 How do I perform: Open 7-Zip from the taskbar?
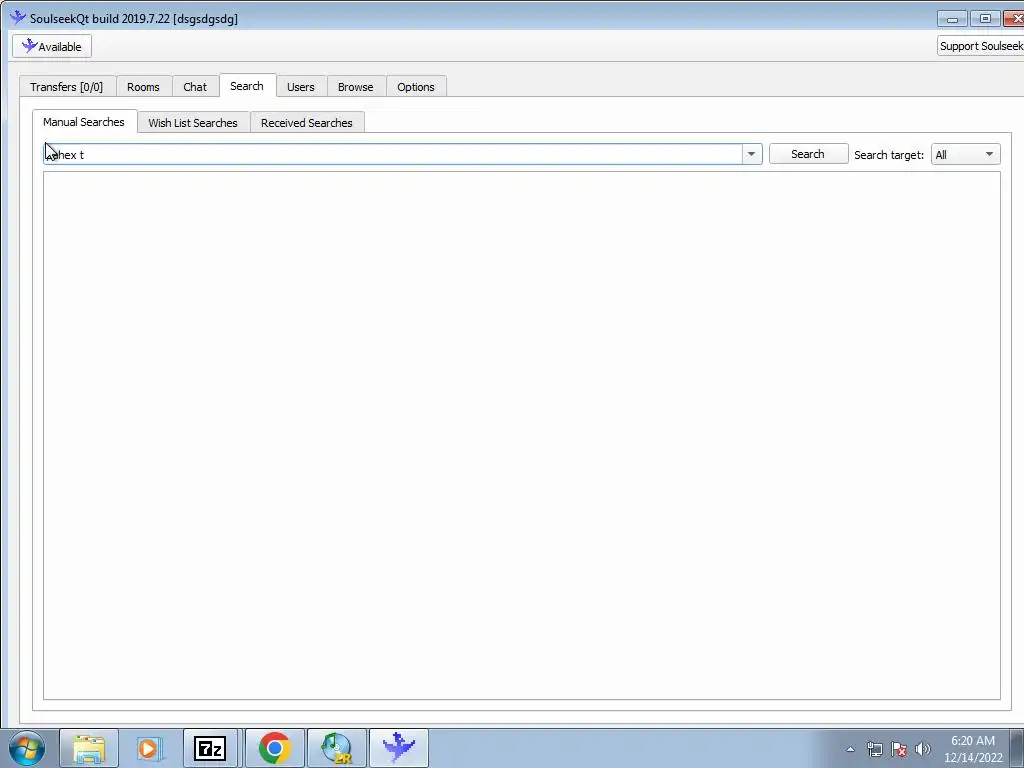pos(210,748)
